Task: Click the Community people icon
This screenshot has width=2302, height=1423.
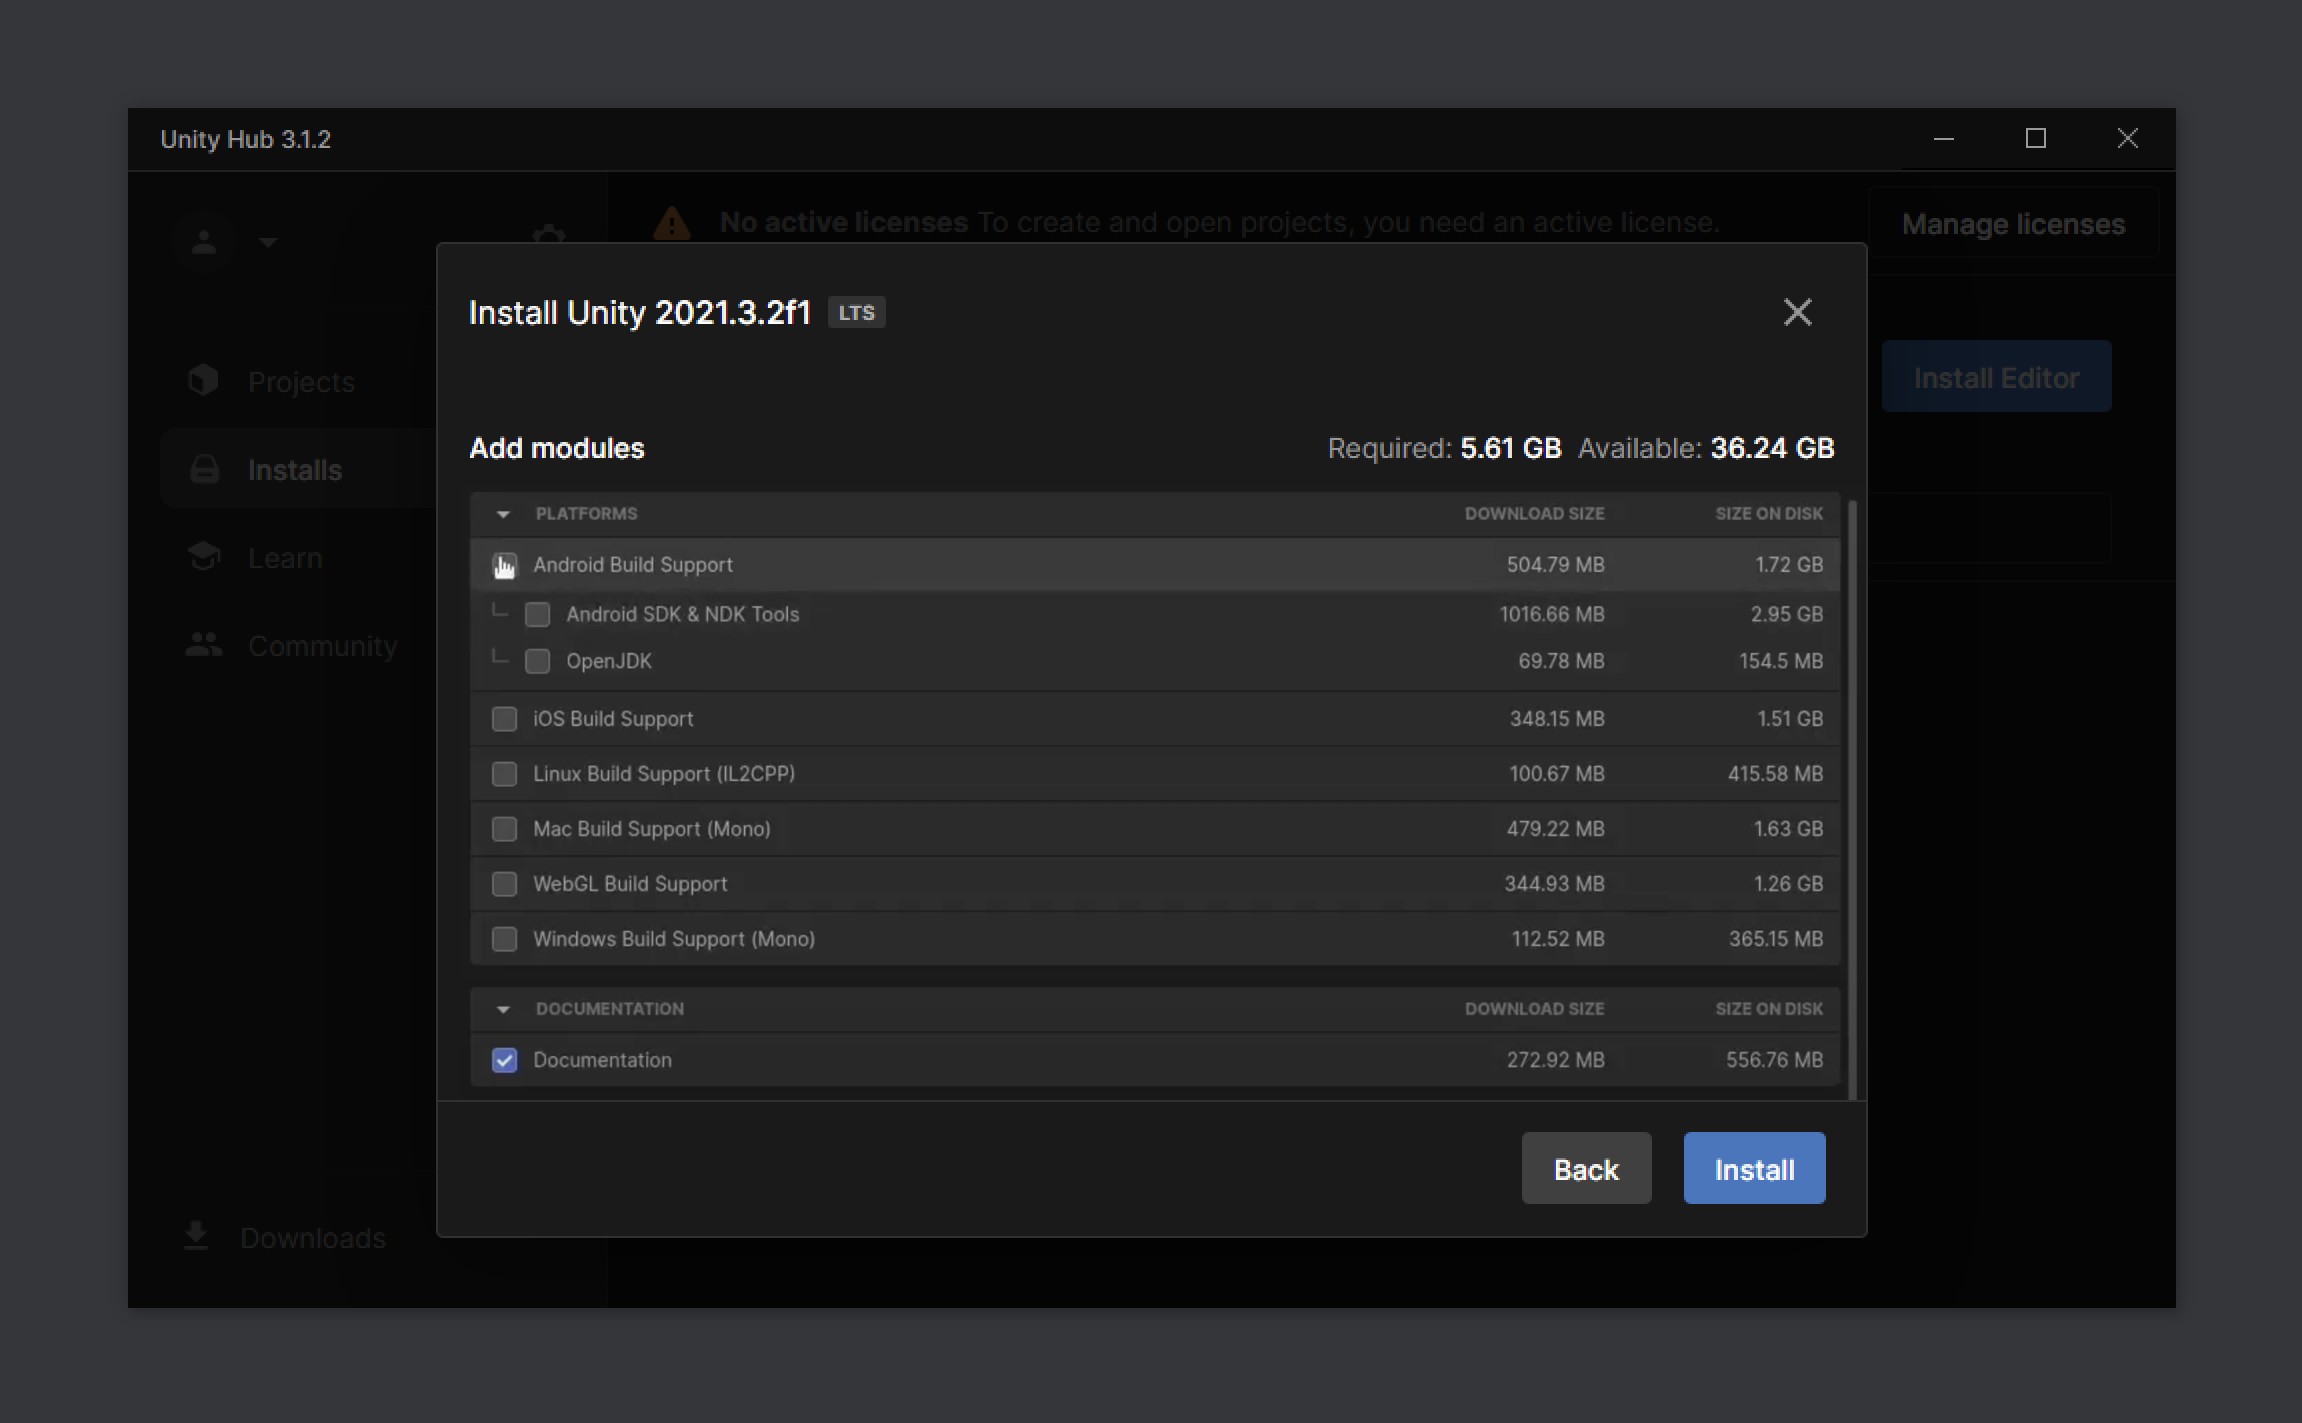Action: 204,644
